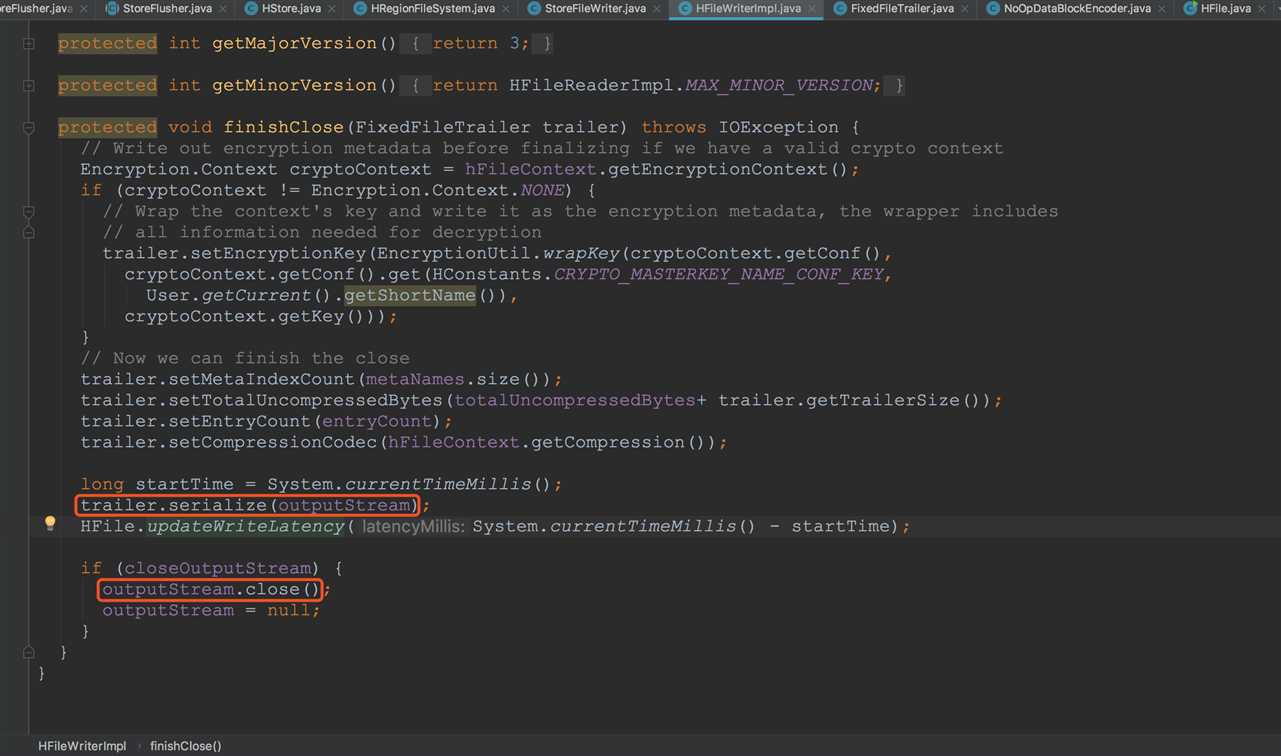Click the trailer.serialize call
The image size is (1281, 756).
247,506
